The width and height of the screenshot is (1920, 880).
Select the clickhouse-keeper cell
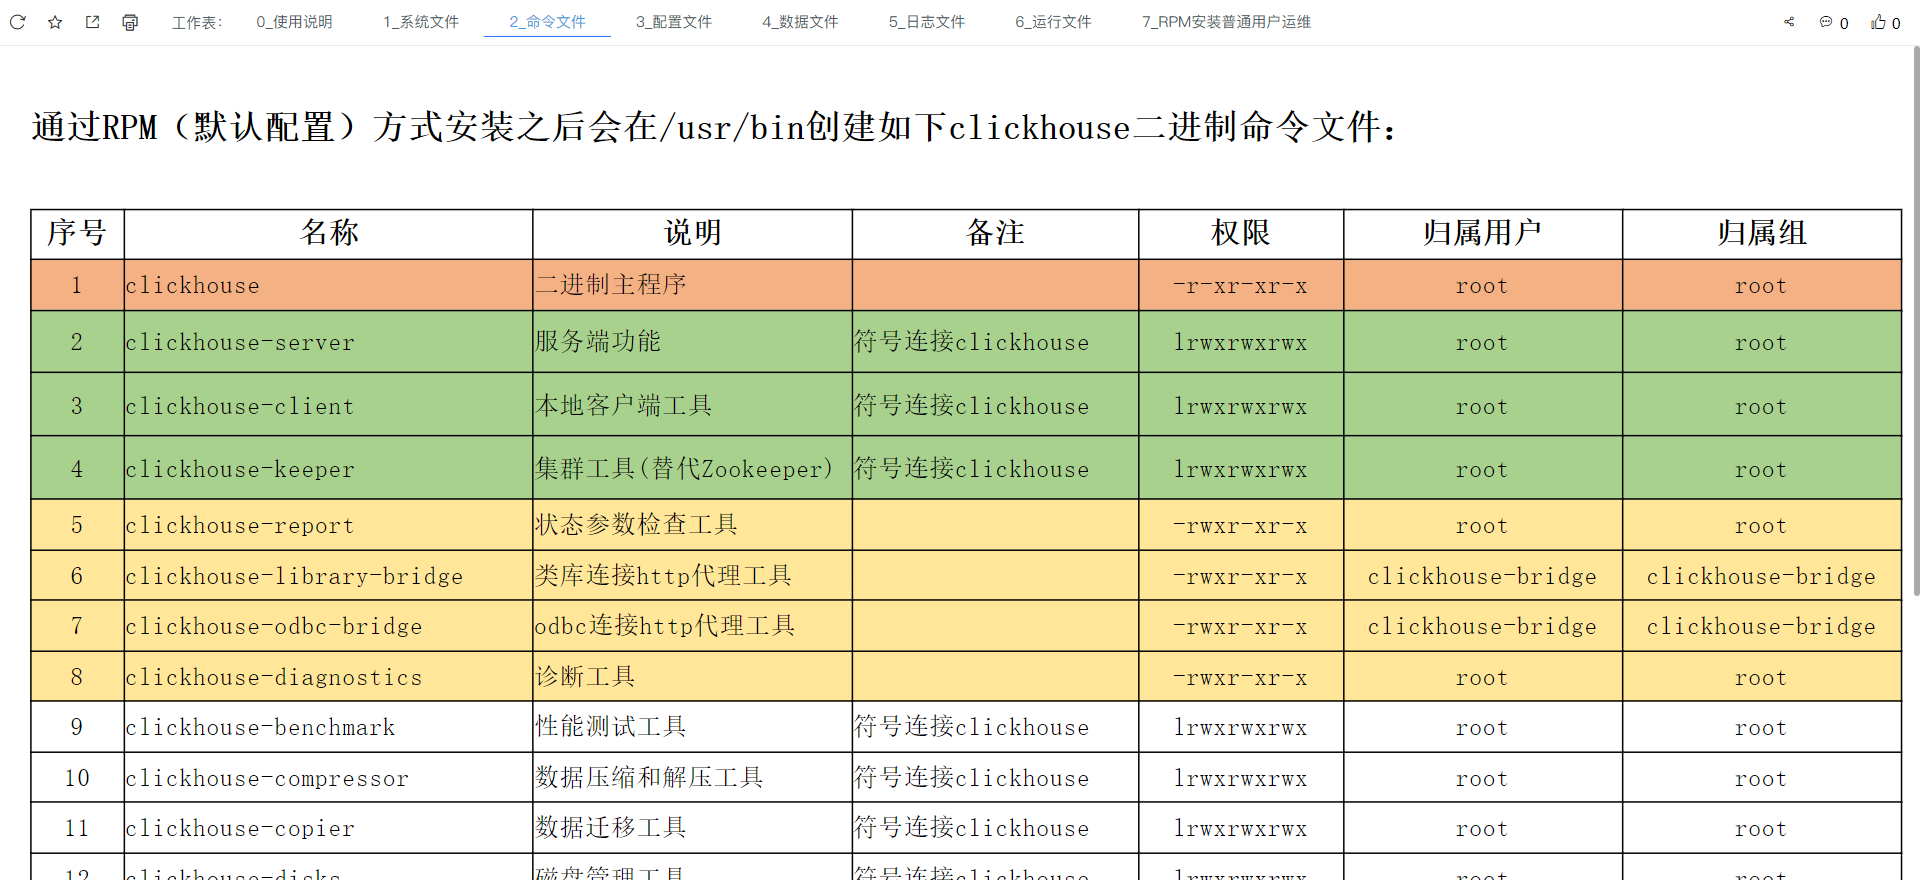(329, 468)
